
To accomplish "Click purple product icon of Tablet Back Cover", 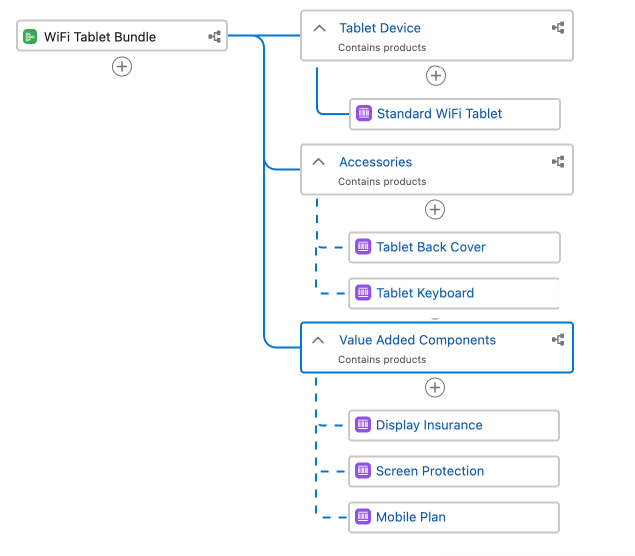I will click(x=363, y=247).
